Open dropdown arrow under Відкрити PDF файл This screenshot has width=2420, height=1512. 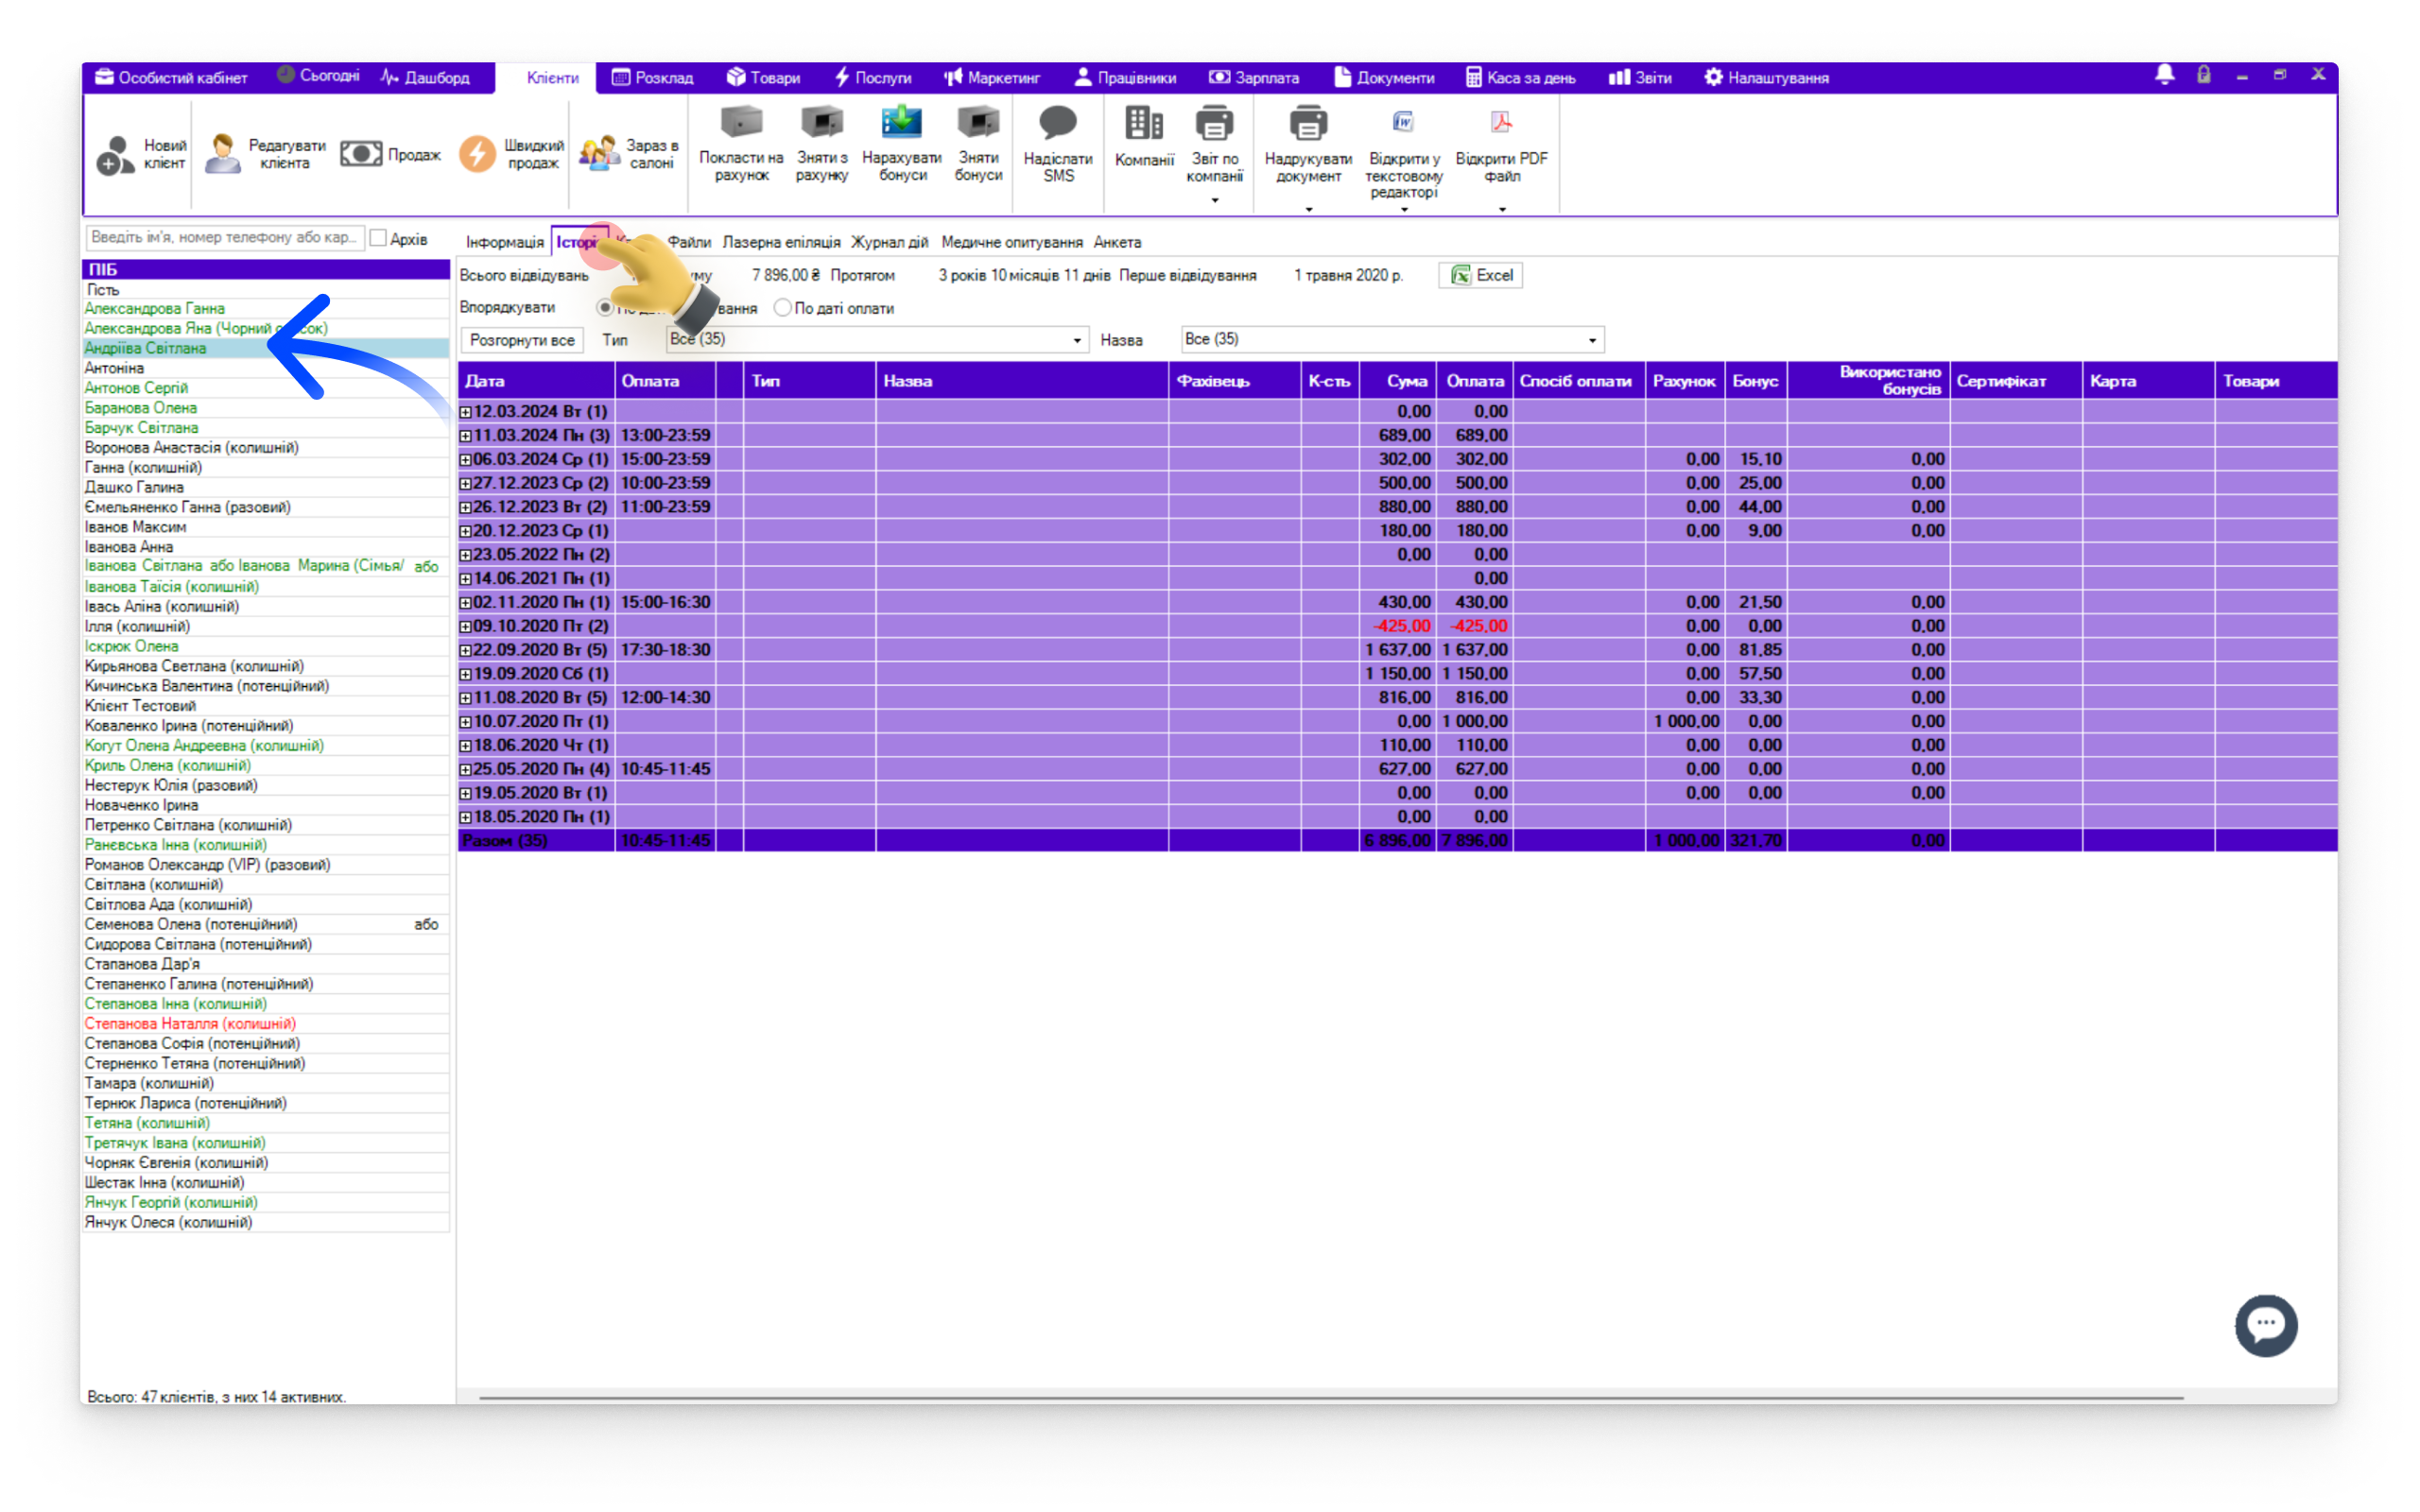[x=1502, y=210]
